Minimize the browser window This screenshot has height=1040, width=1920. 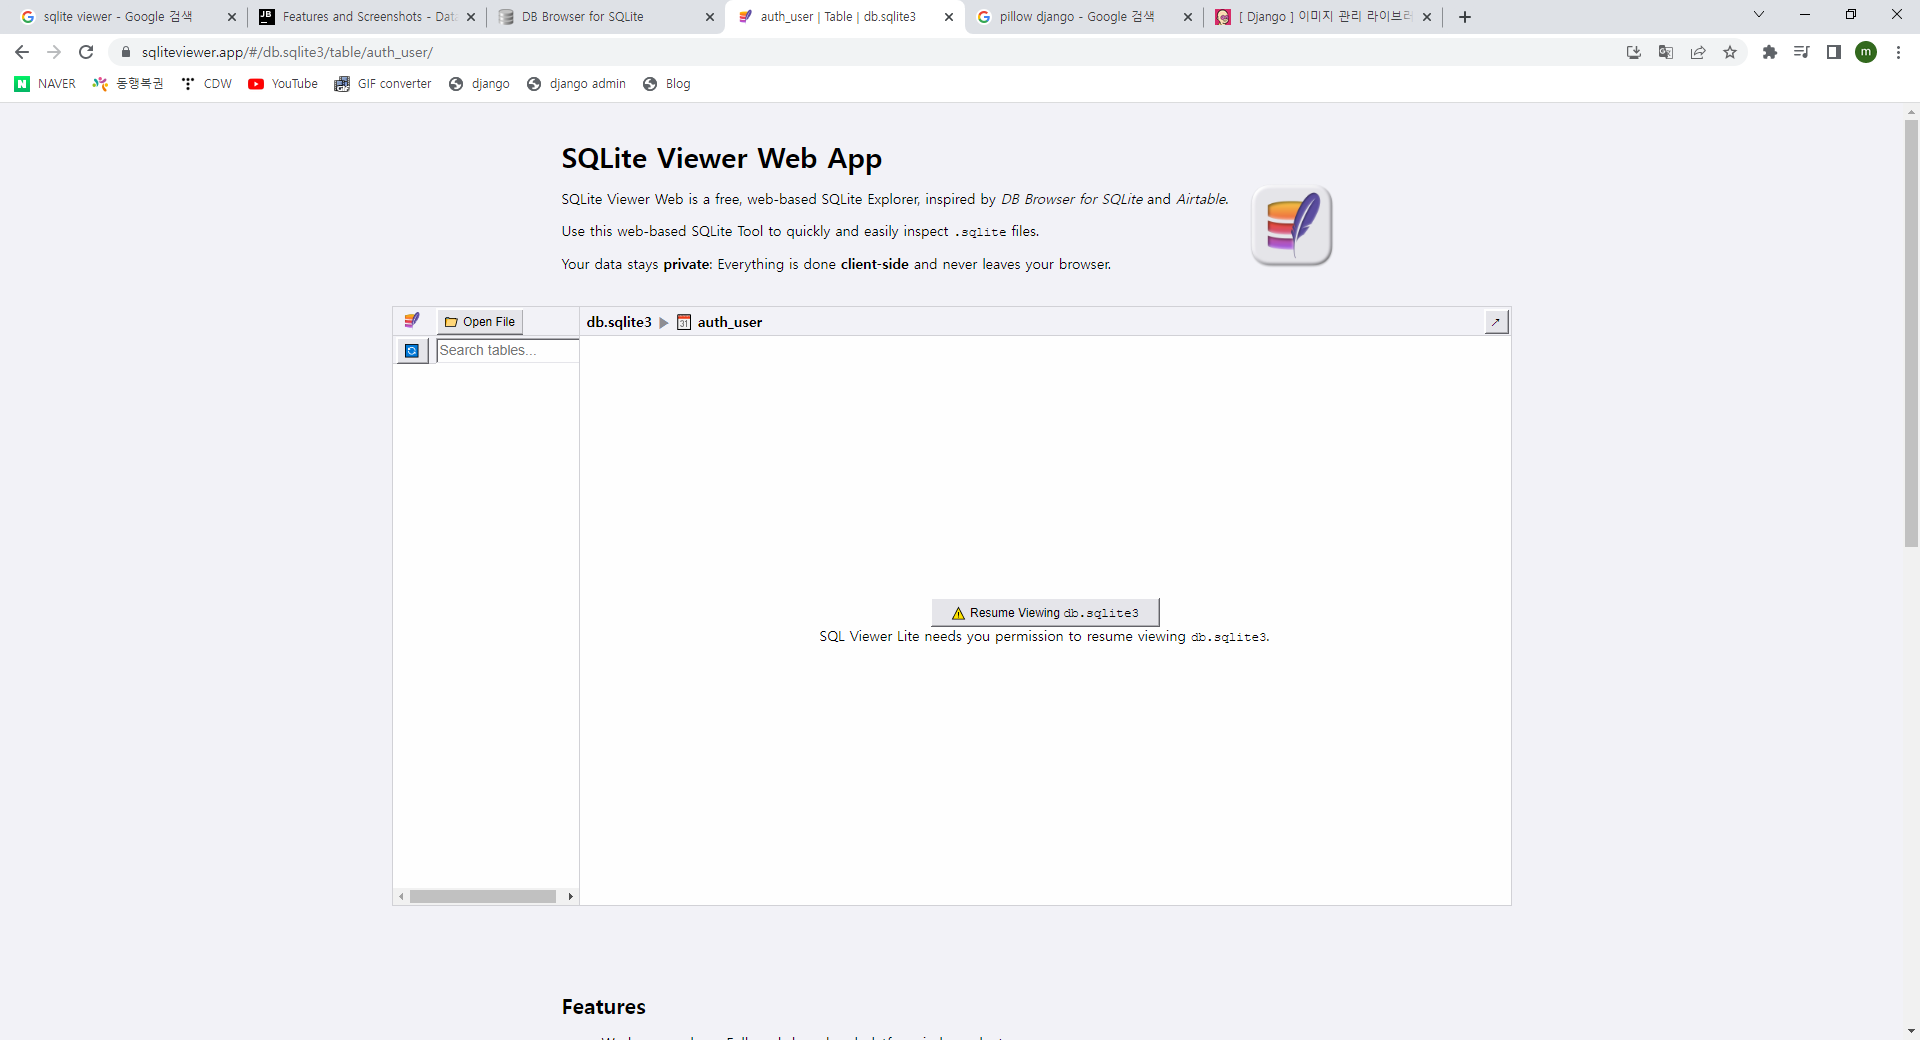(1805, 15)
